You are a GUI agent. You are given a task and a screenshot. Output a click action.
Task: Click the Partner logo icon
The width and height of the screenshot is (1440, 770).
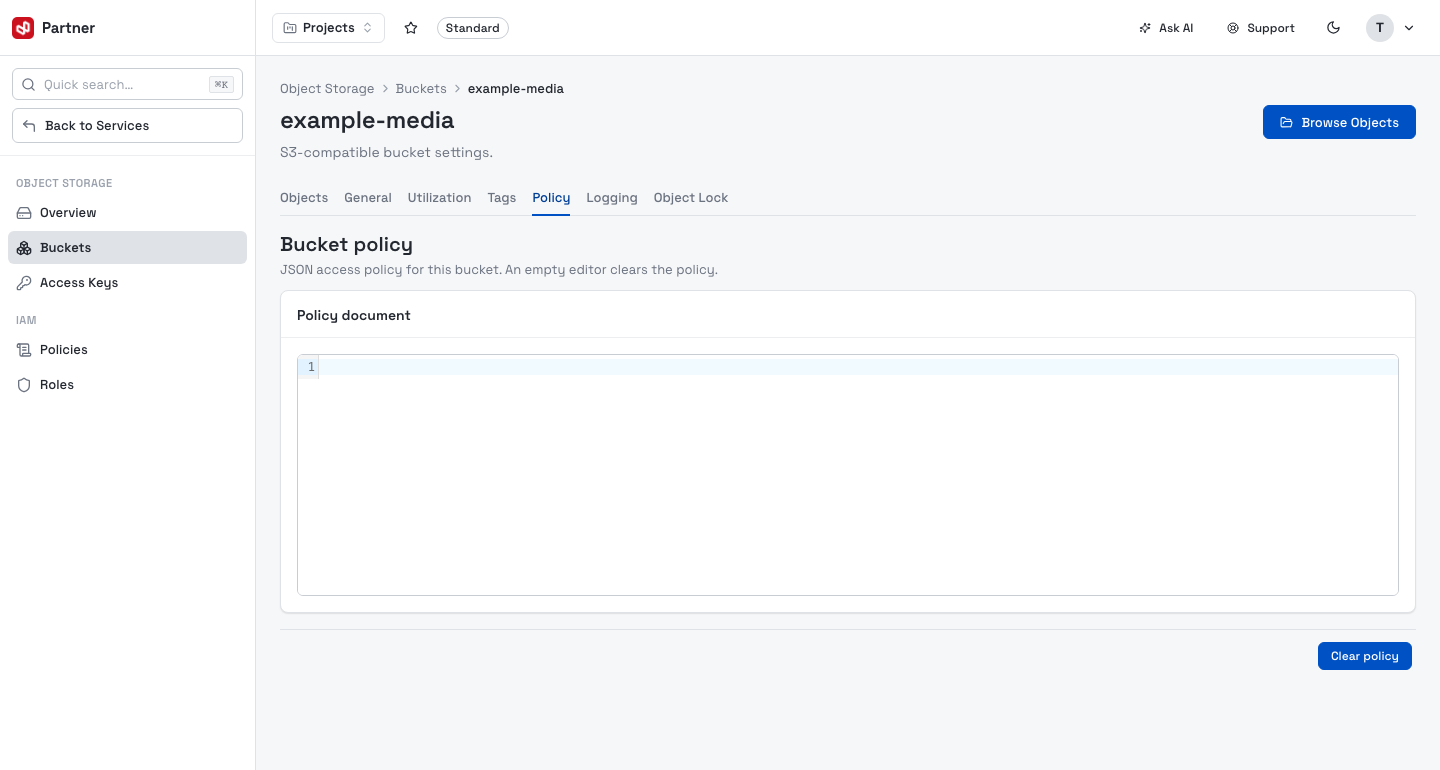coord(23,28)
